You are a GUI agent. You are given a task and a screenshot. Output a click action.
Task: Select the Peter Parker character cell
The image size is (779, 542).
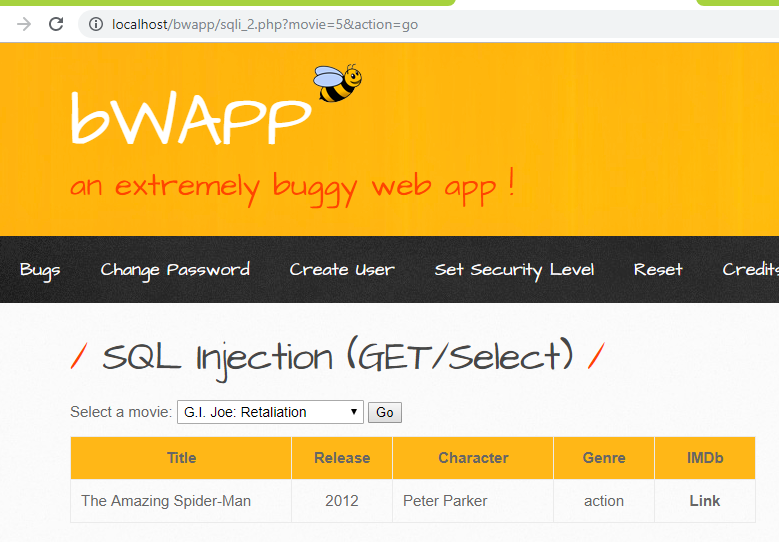tap(473, 501)
